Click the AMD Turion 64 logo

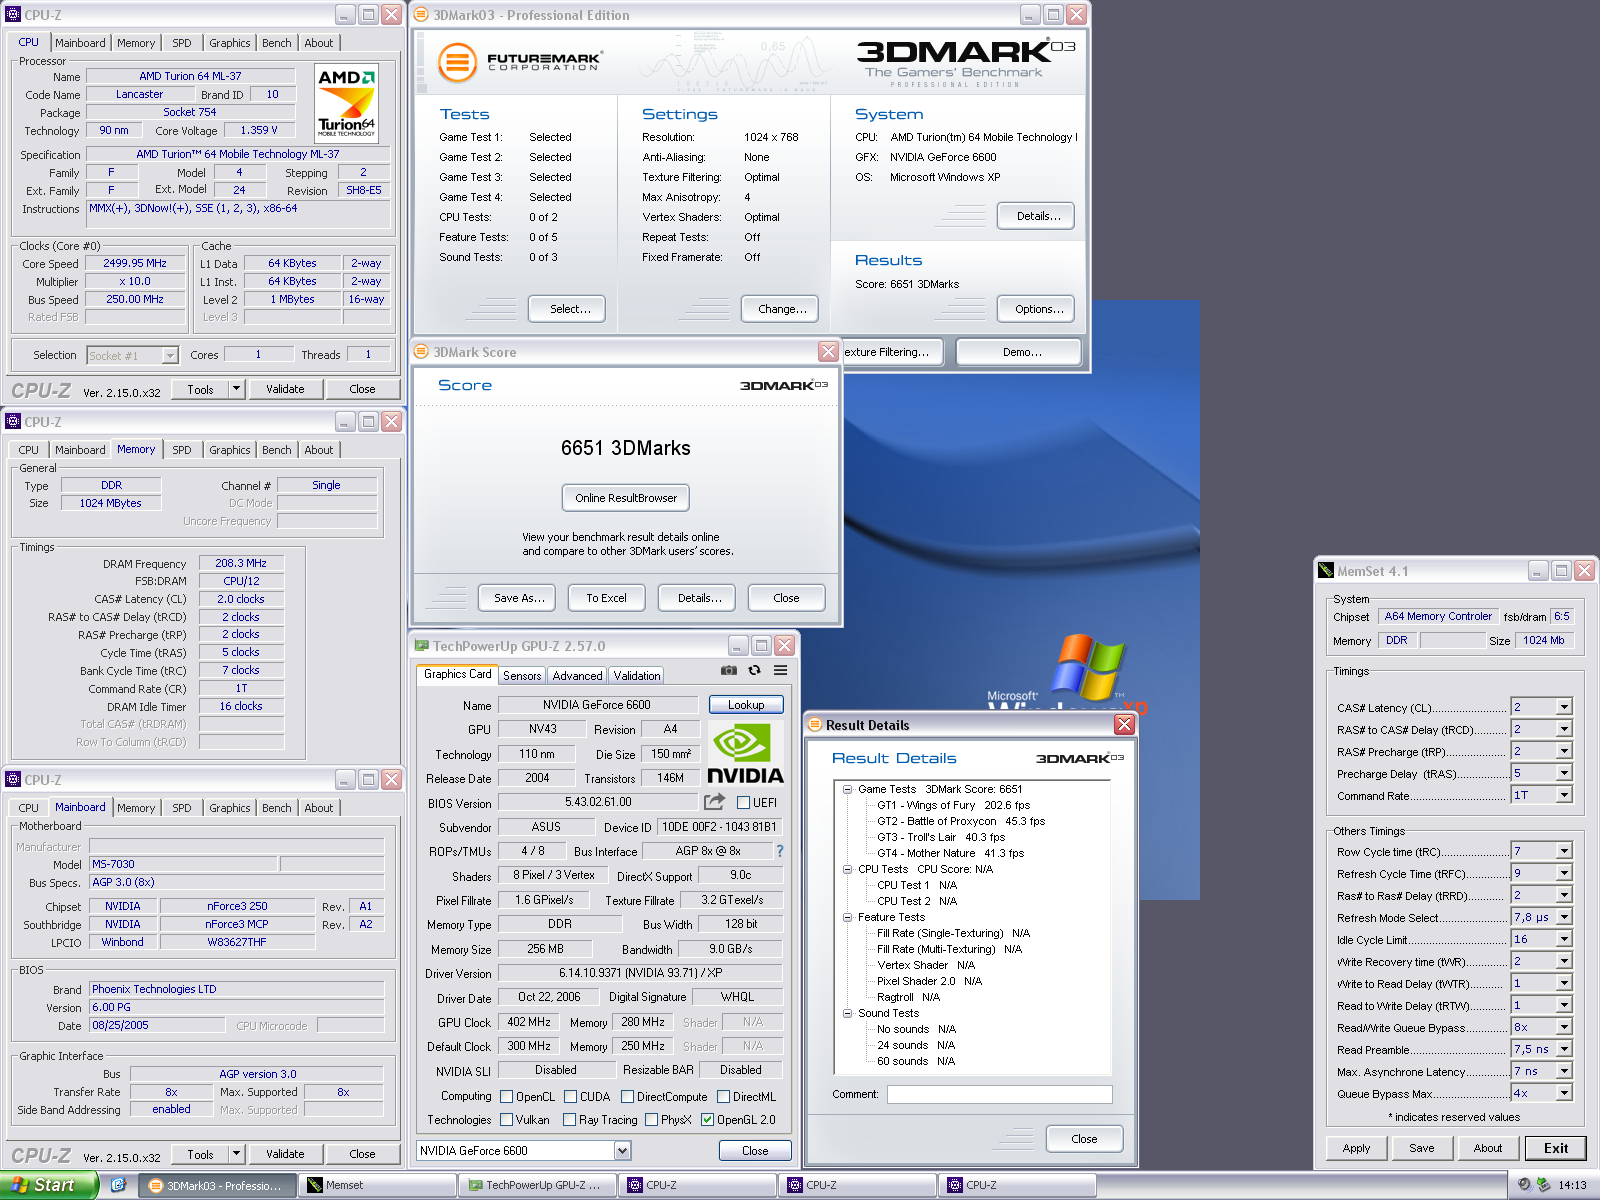pyautogui.click(x=346, y=102)
